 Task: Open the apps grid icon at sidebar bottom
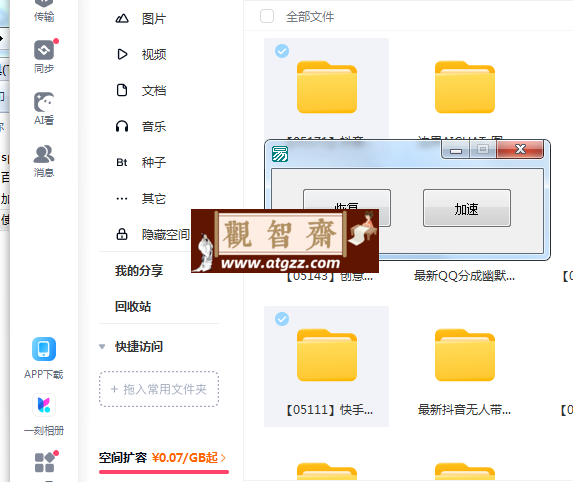(45, 462)
